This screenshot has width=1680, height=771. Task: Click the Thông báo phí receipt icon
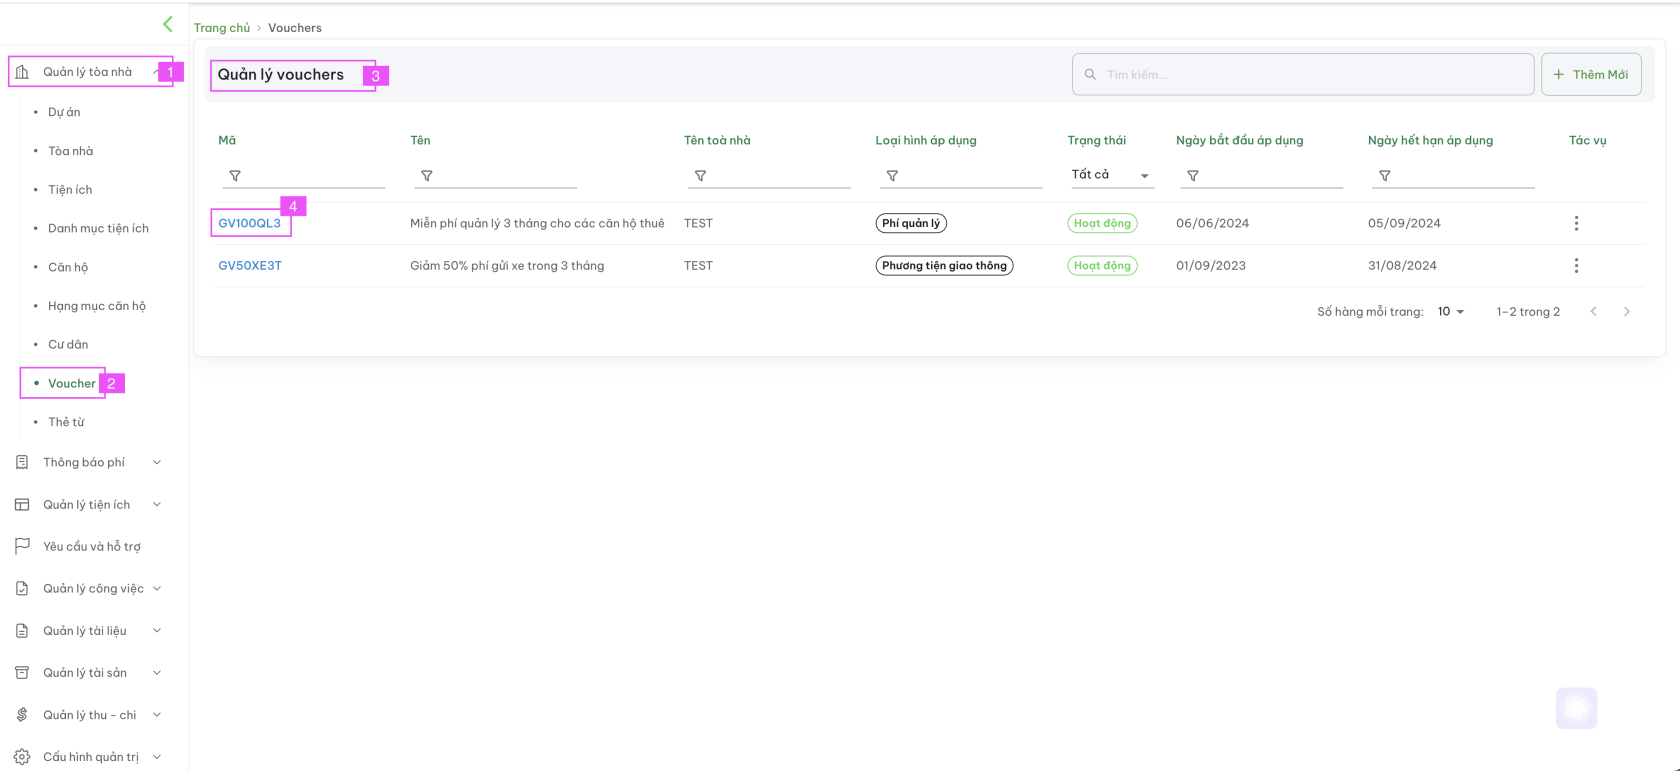pos(22,462)
